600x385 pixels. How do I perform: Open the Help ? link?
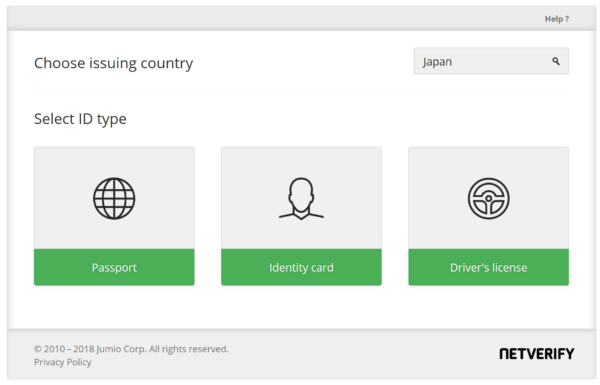557,19
